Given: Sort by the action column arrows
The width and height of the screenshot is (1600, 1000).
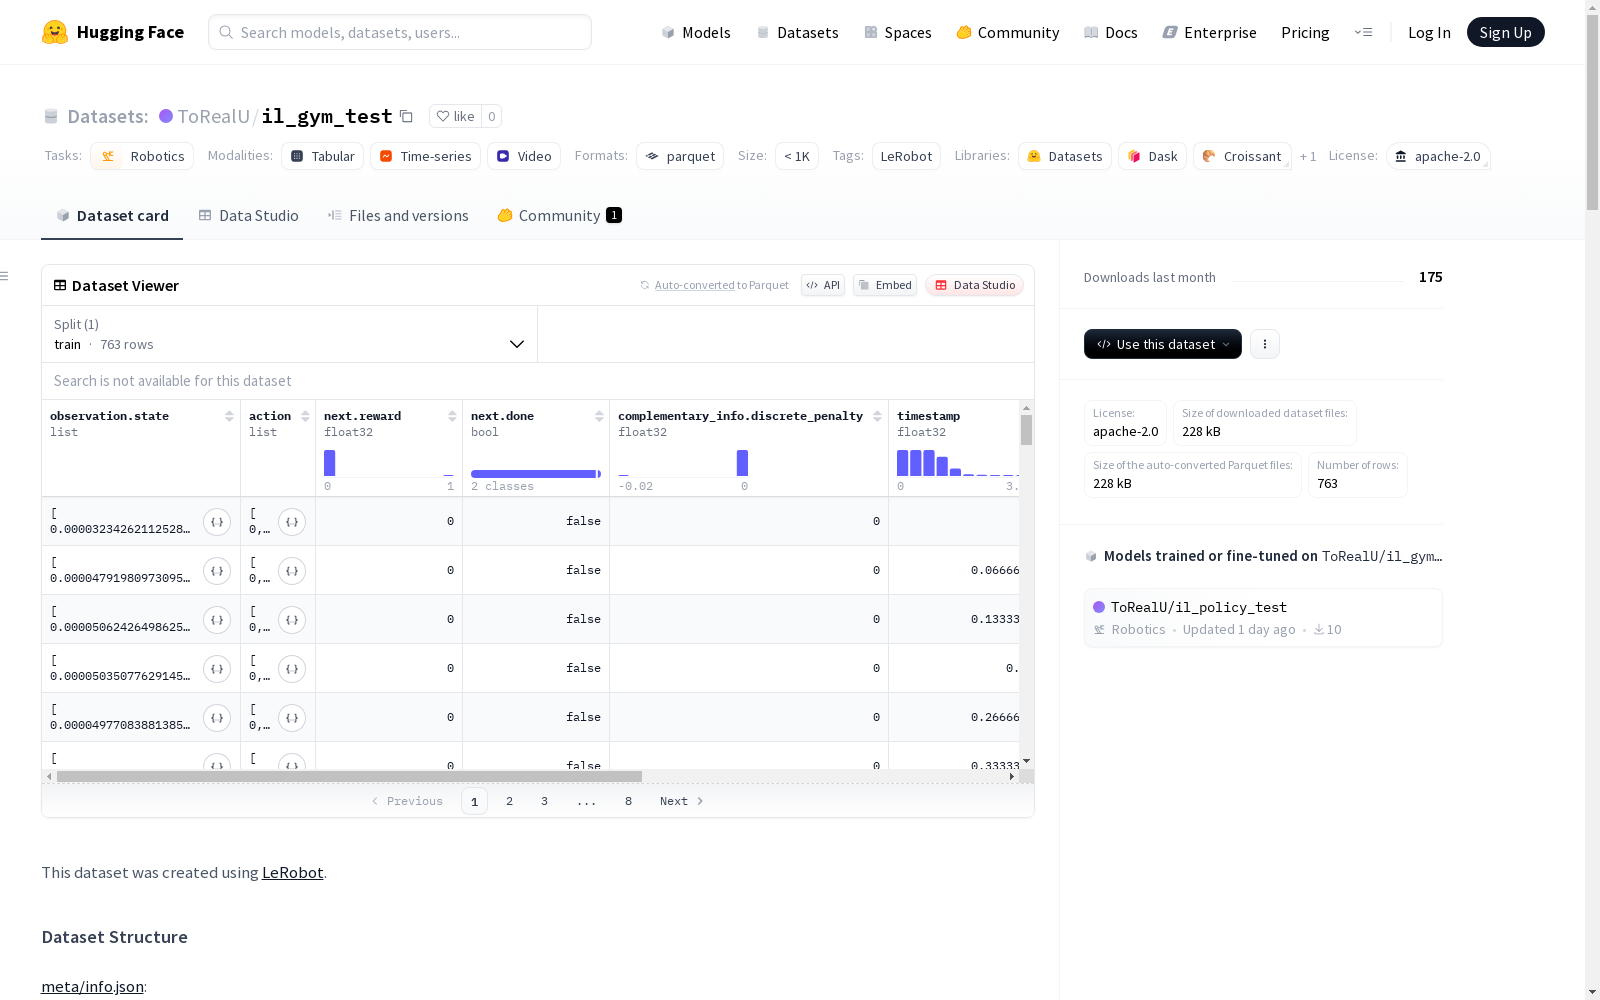Looking at the screenshot, I should 305,416.
